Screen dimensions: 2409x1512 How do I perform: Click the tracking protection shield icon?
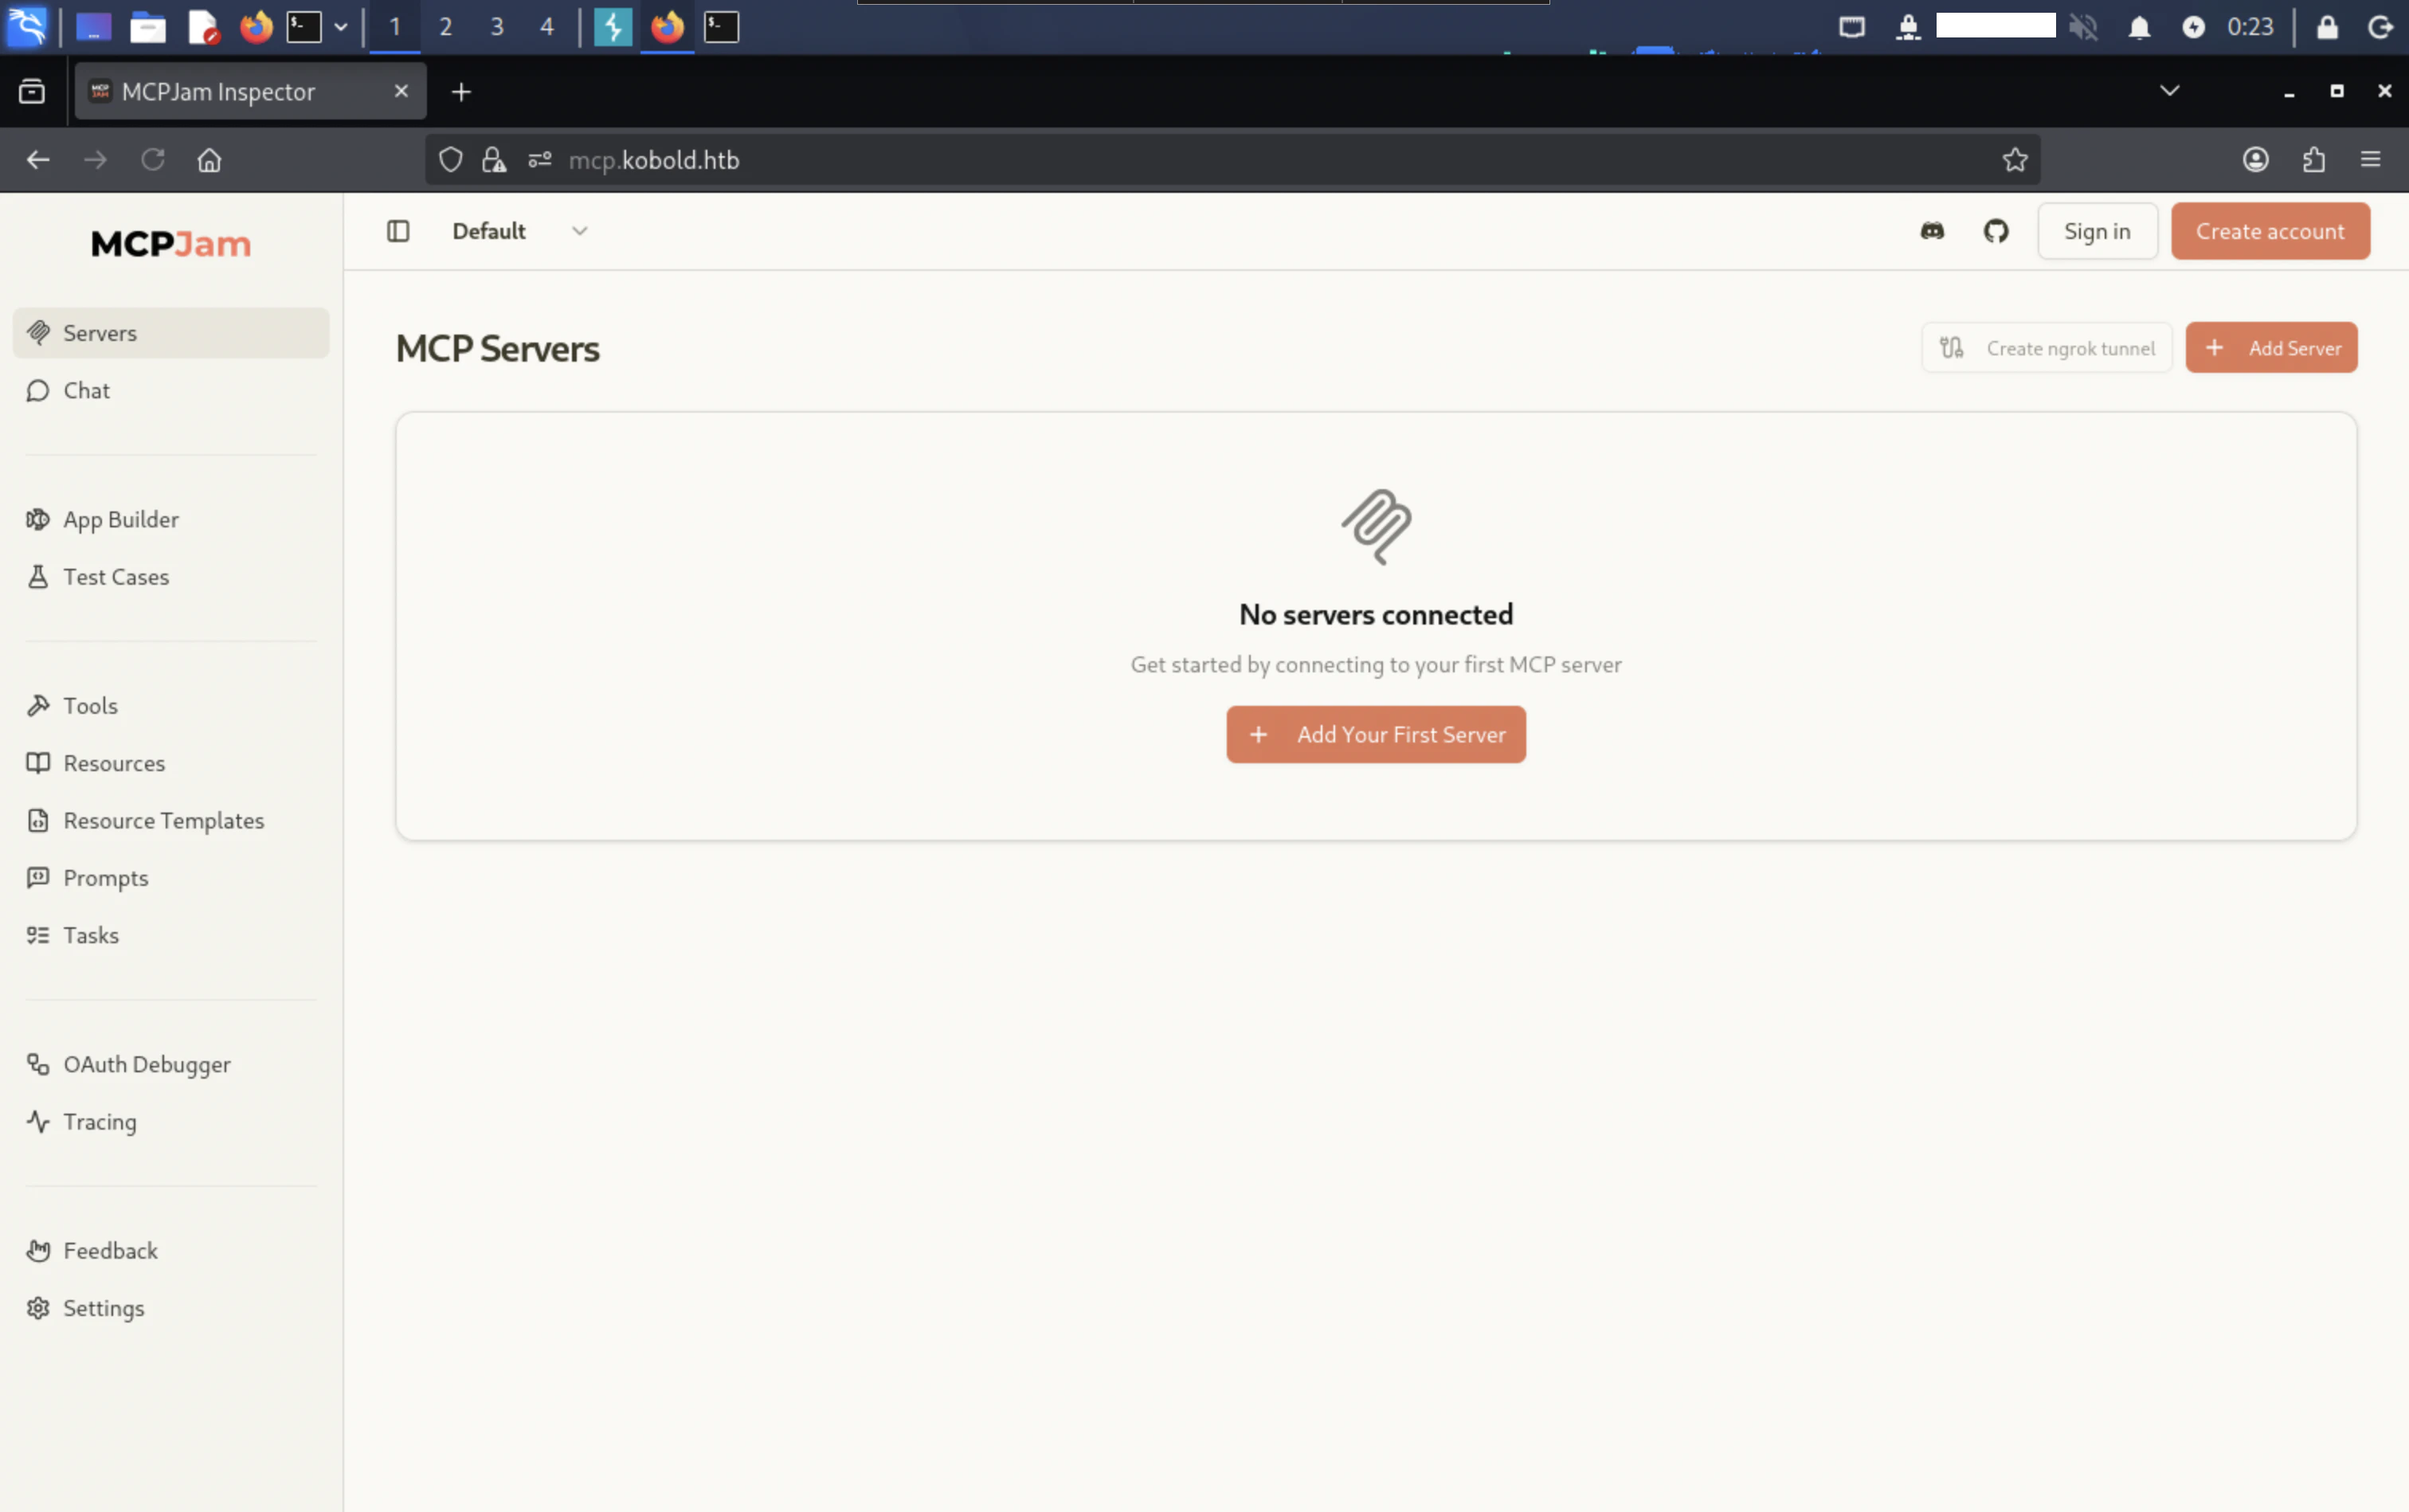[x=451, y=160]
